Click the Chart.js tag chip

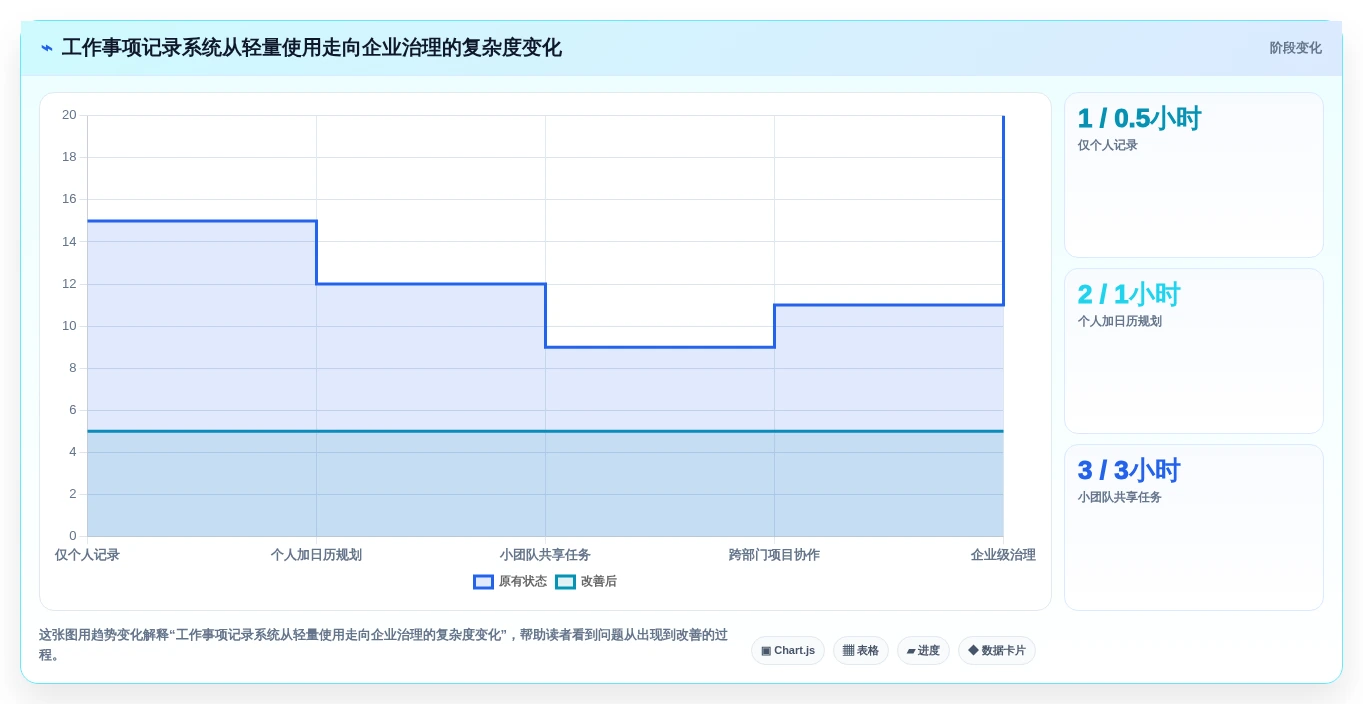point(788,651)
